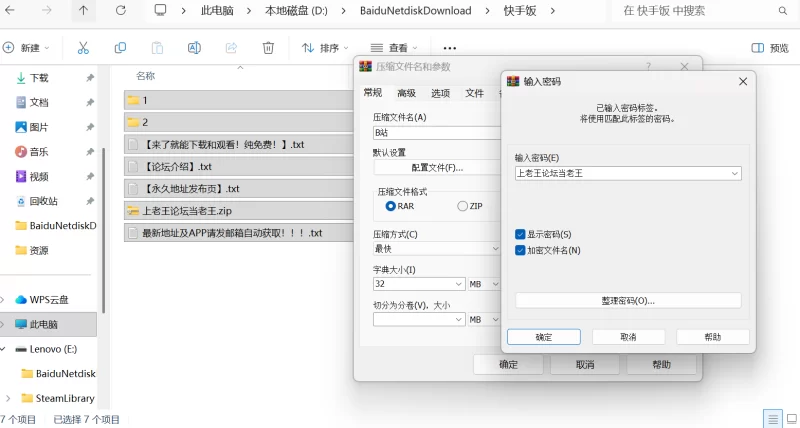Switch to the 选项 tab
This screenshot has width=800, height=428.
coord(440,93)
